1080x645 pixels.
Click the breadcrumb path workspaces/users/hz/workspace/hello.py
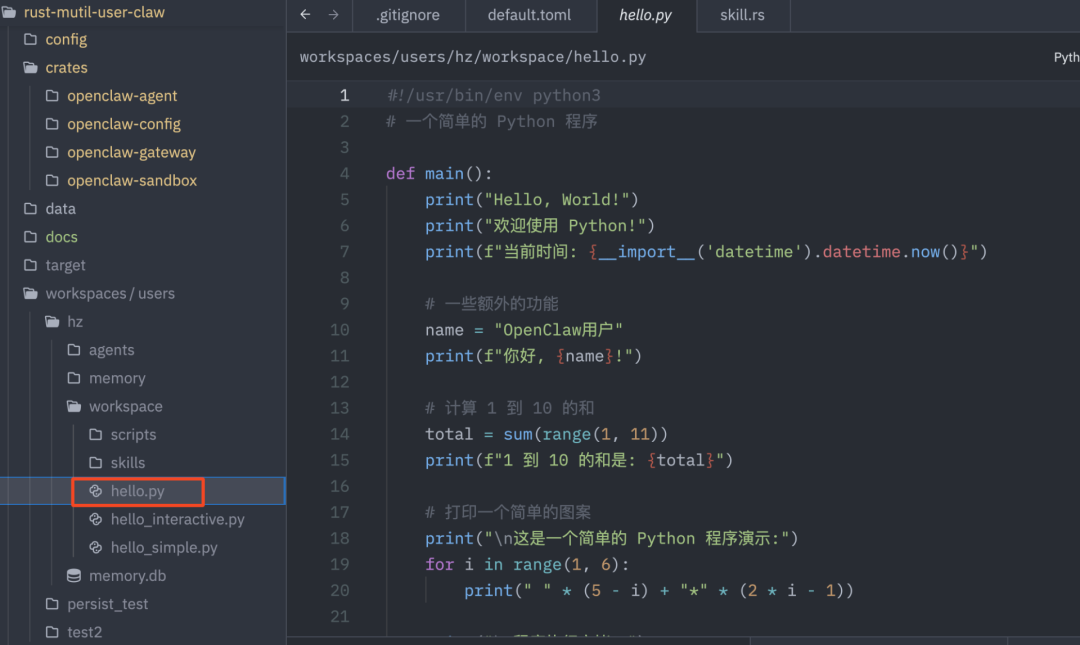pyautogui.click(x=472, y=57)
